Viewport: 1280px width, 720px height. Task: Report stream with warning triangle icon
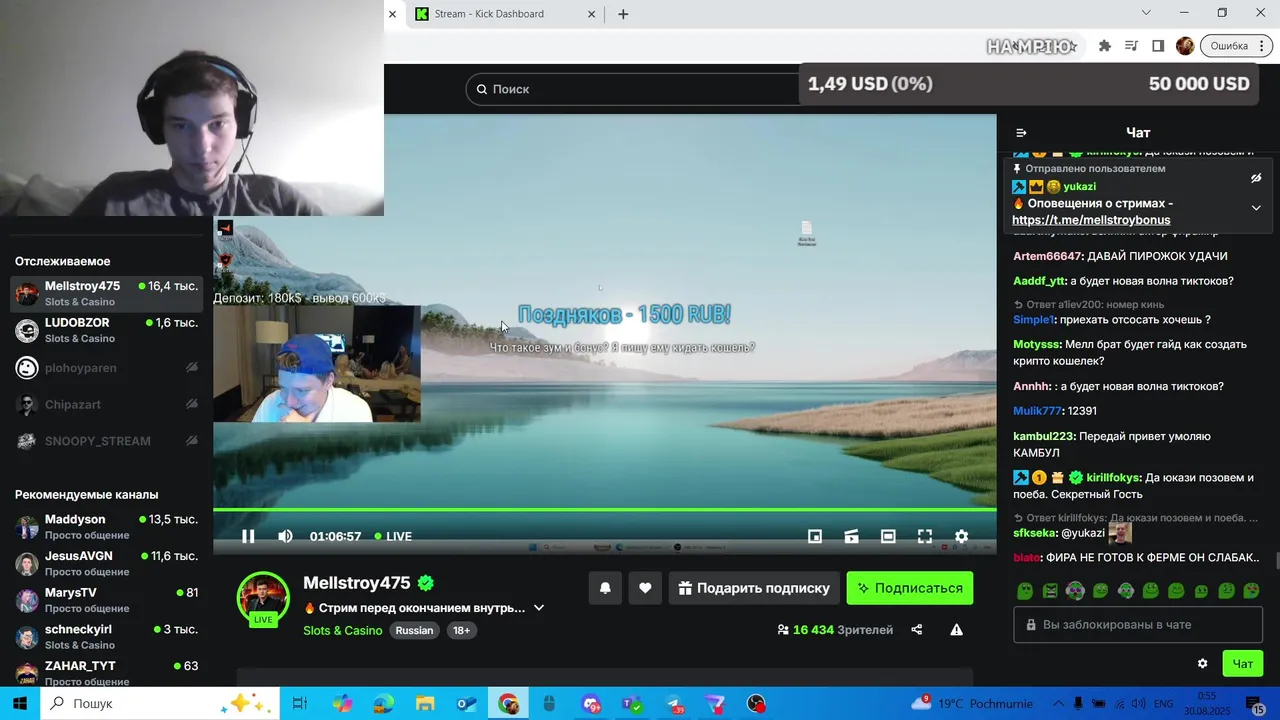coord(956,630)
